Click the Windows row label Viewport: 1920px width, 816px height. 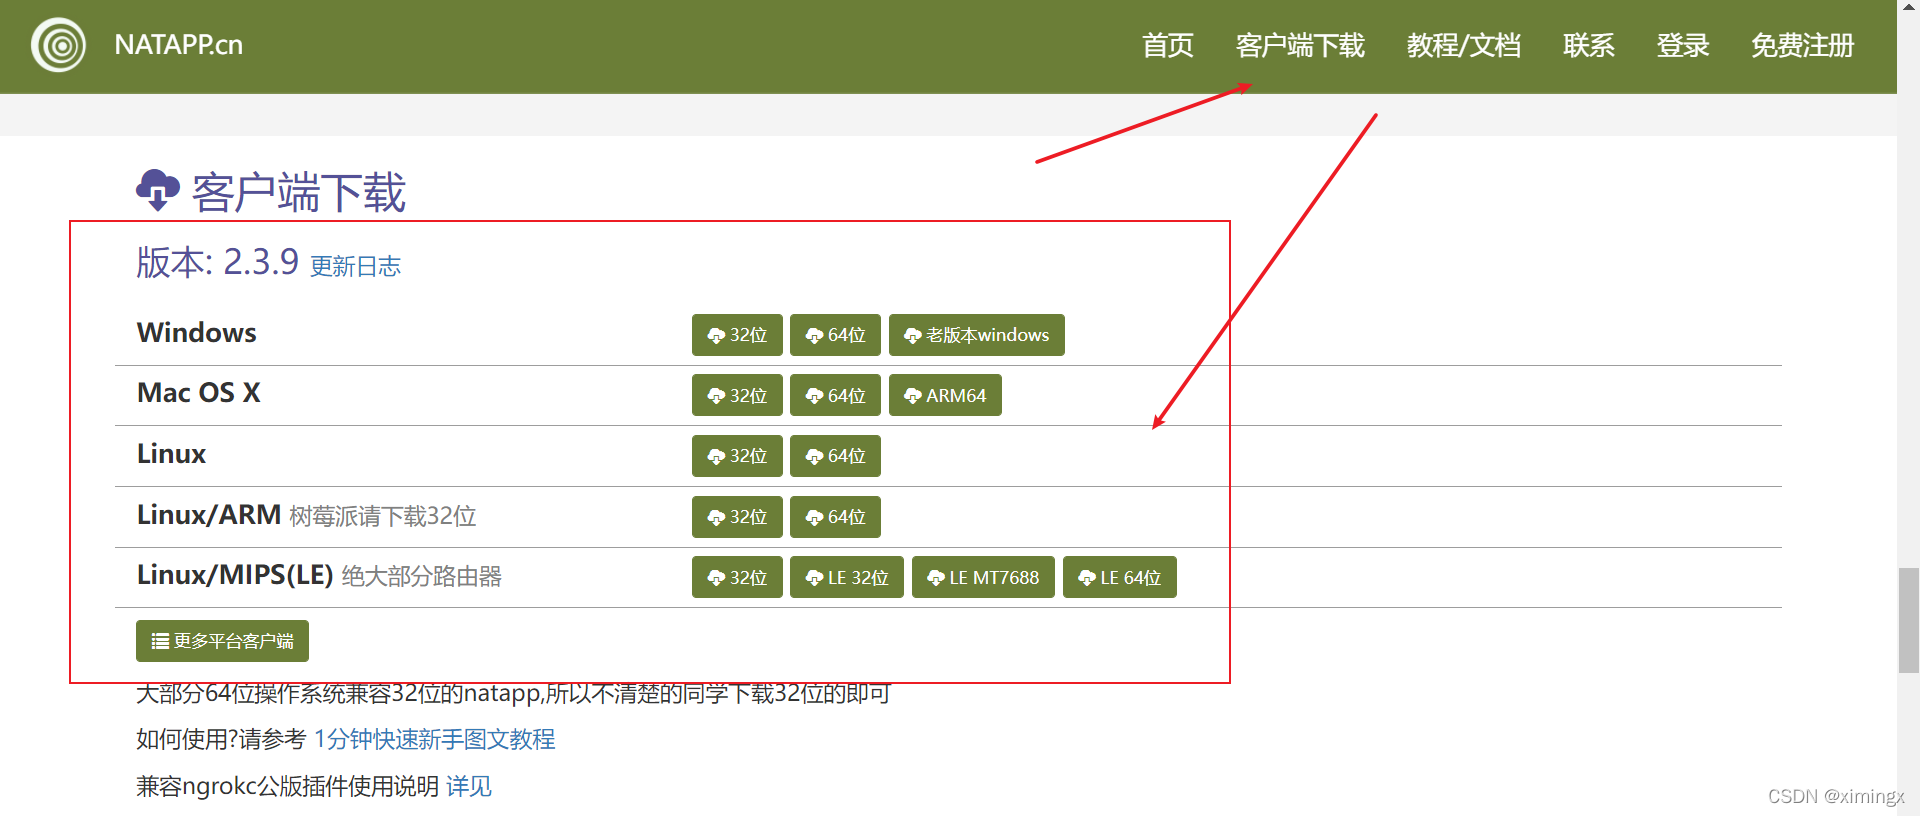[196, 332]
